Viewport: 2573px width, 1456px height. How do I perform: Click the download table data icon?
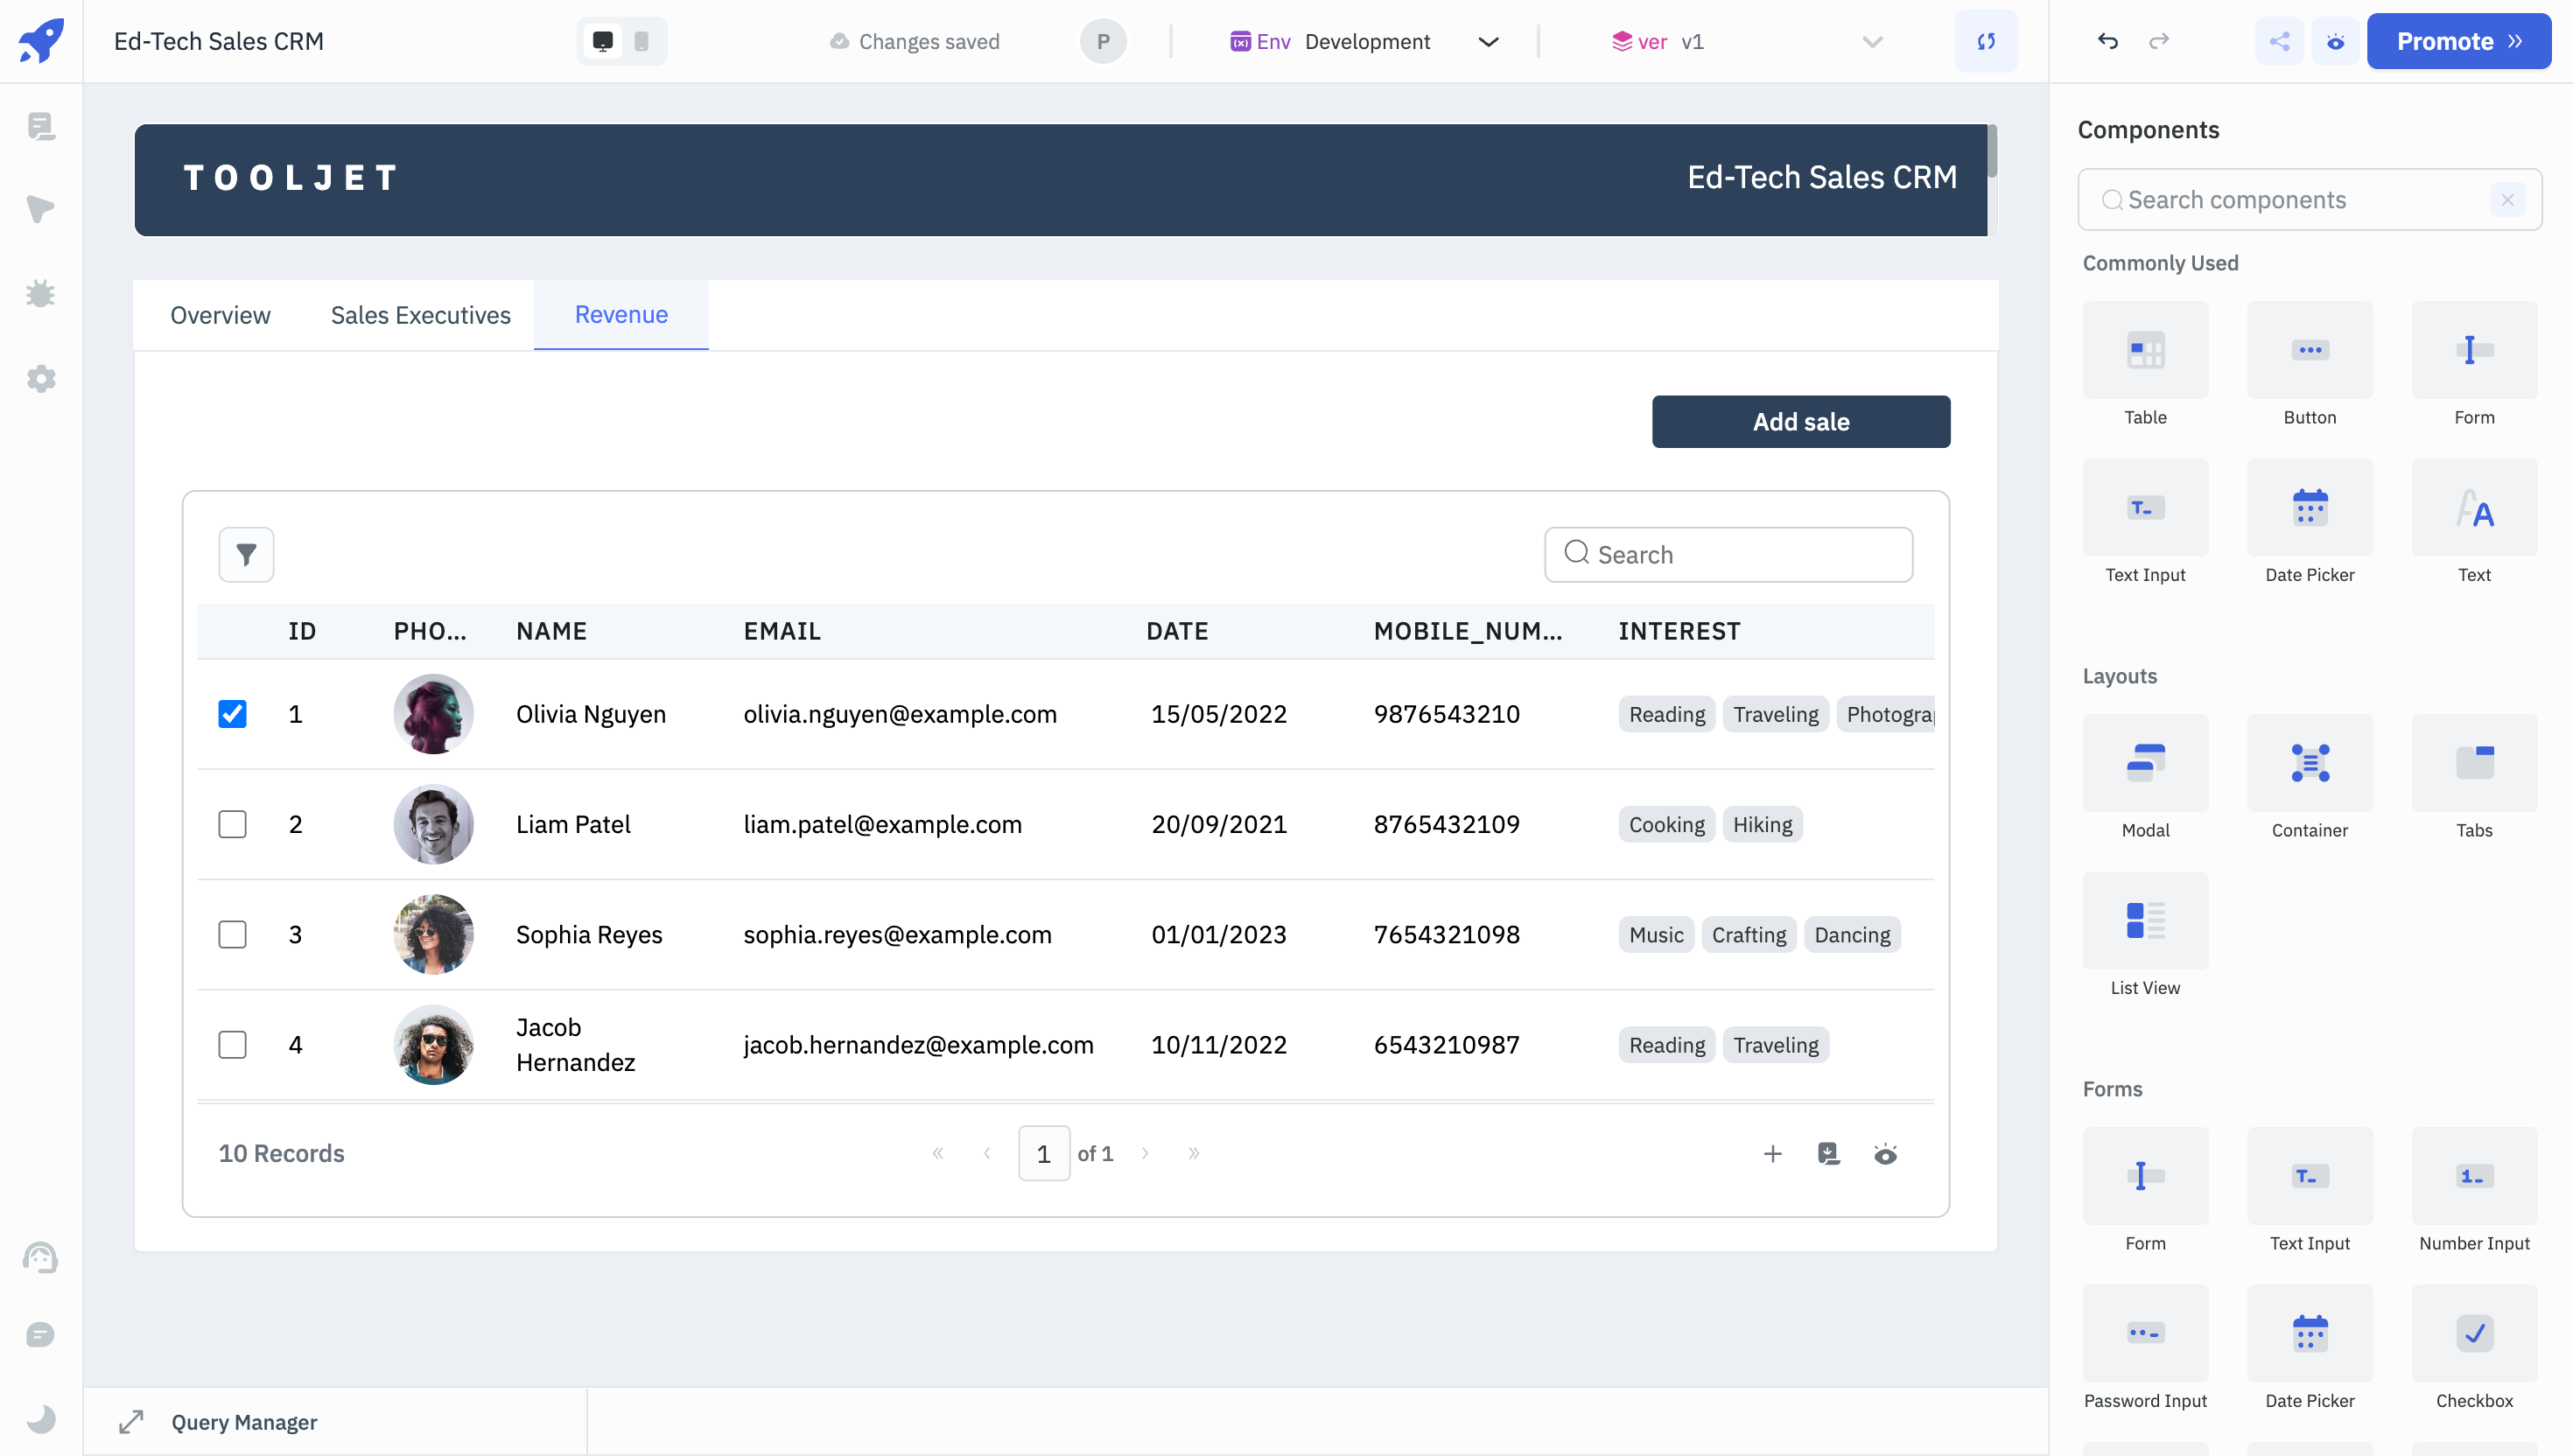[x=1828, y=1154]
